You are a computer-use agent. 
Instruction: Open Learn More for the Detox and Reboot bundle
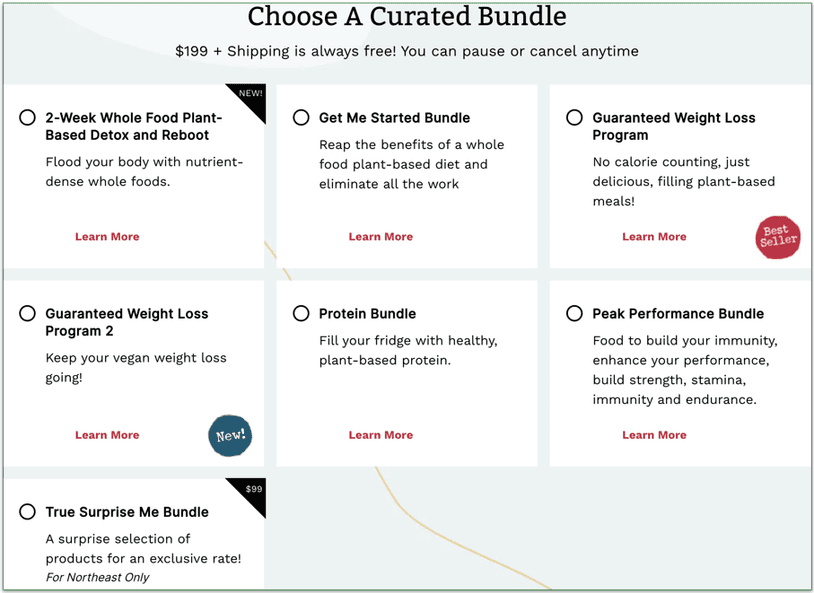[107, 236]
